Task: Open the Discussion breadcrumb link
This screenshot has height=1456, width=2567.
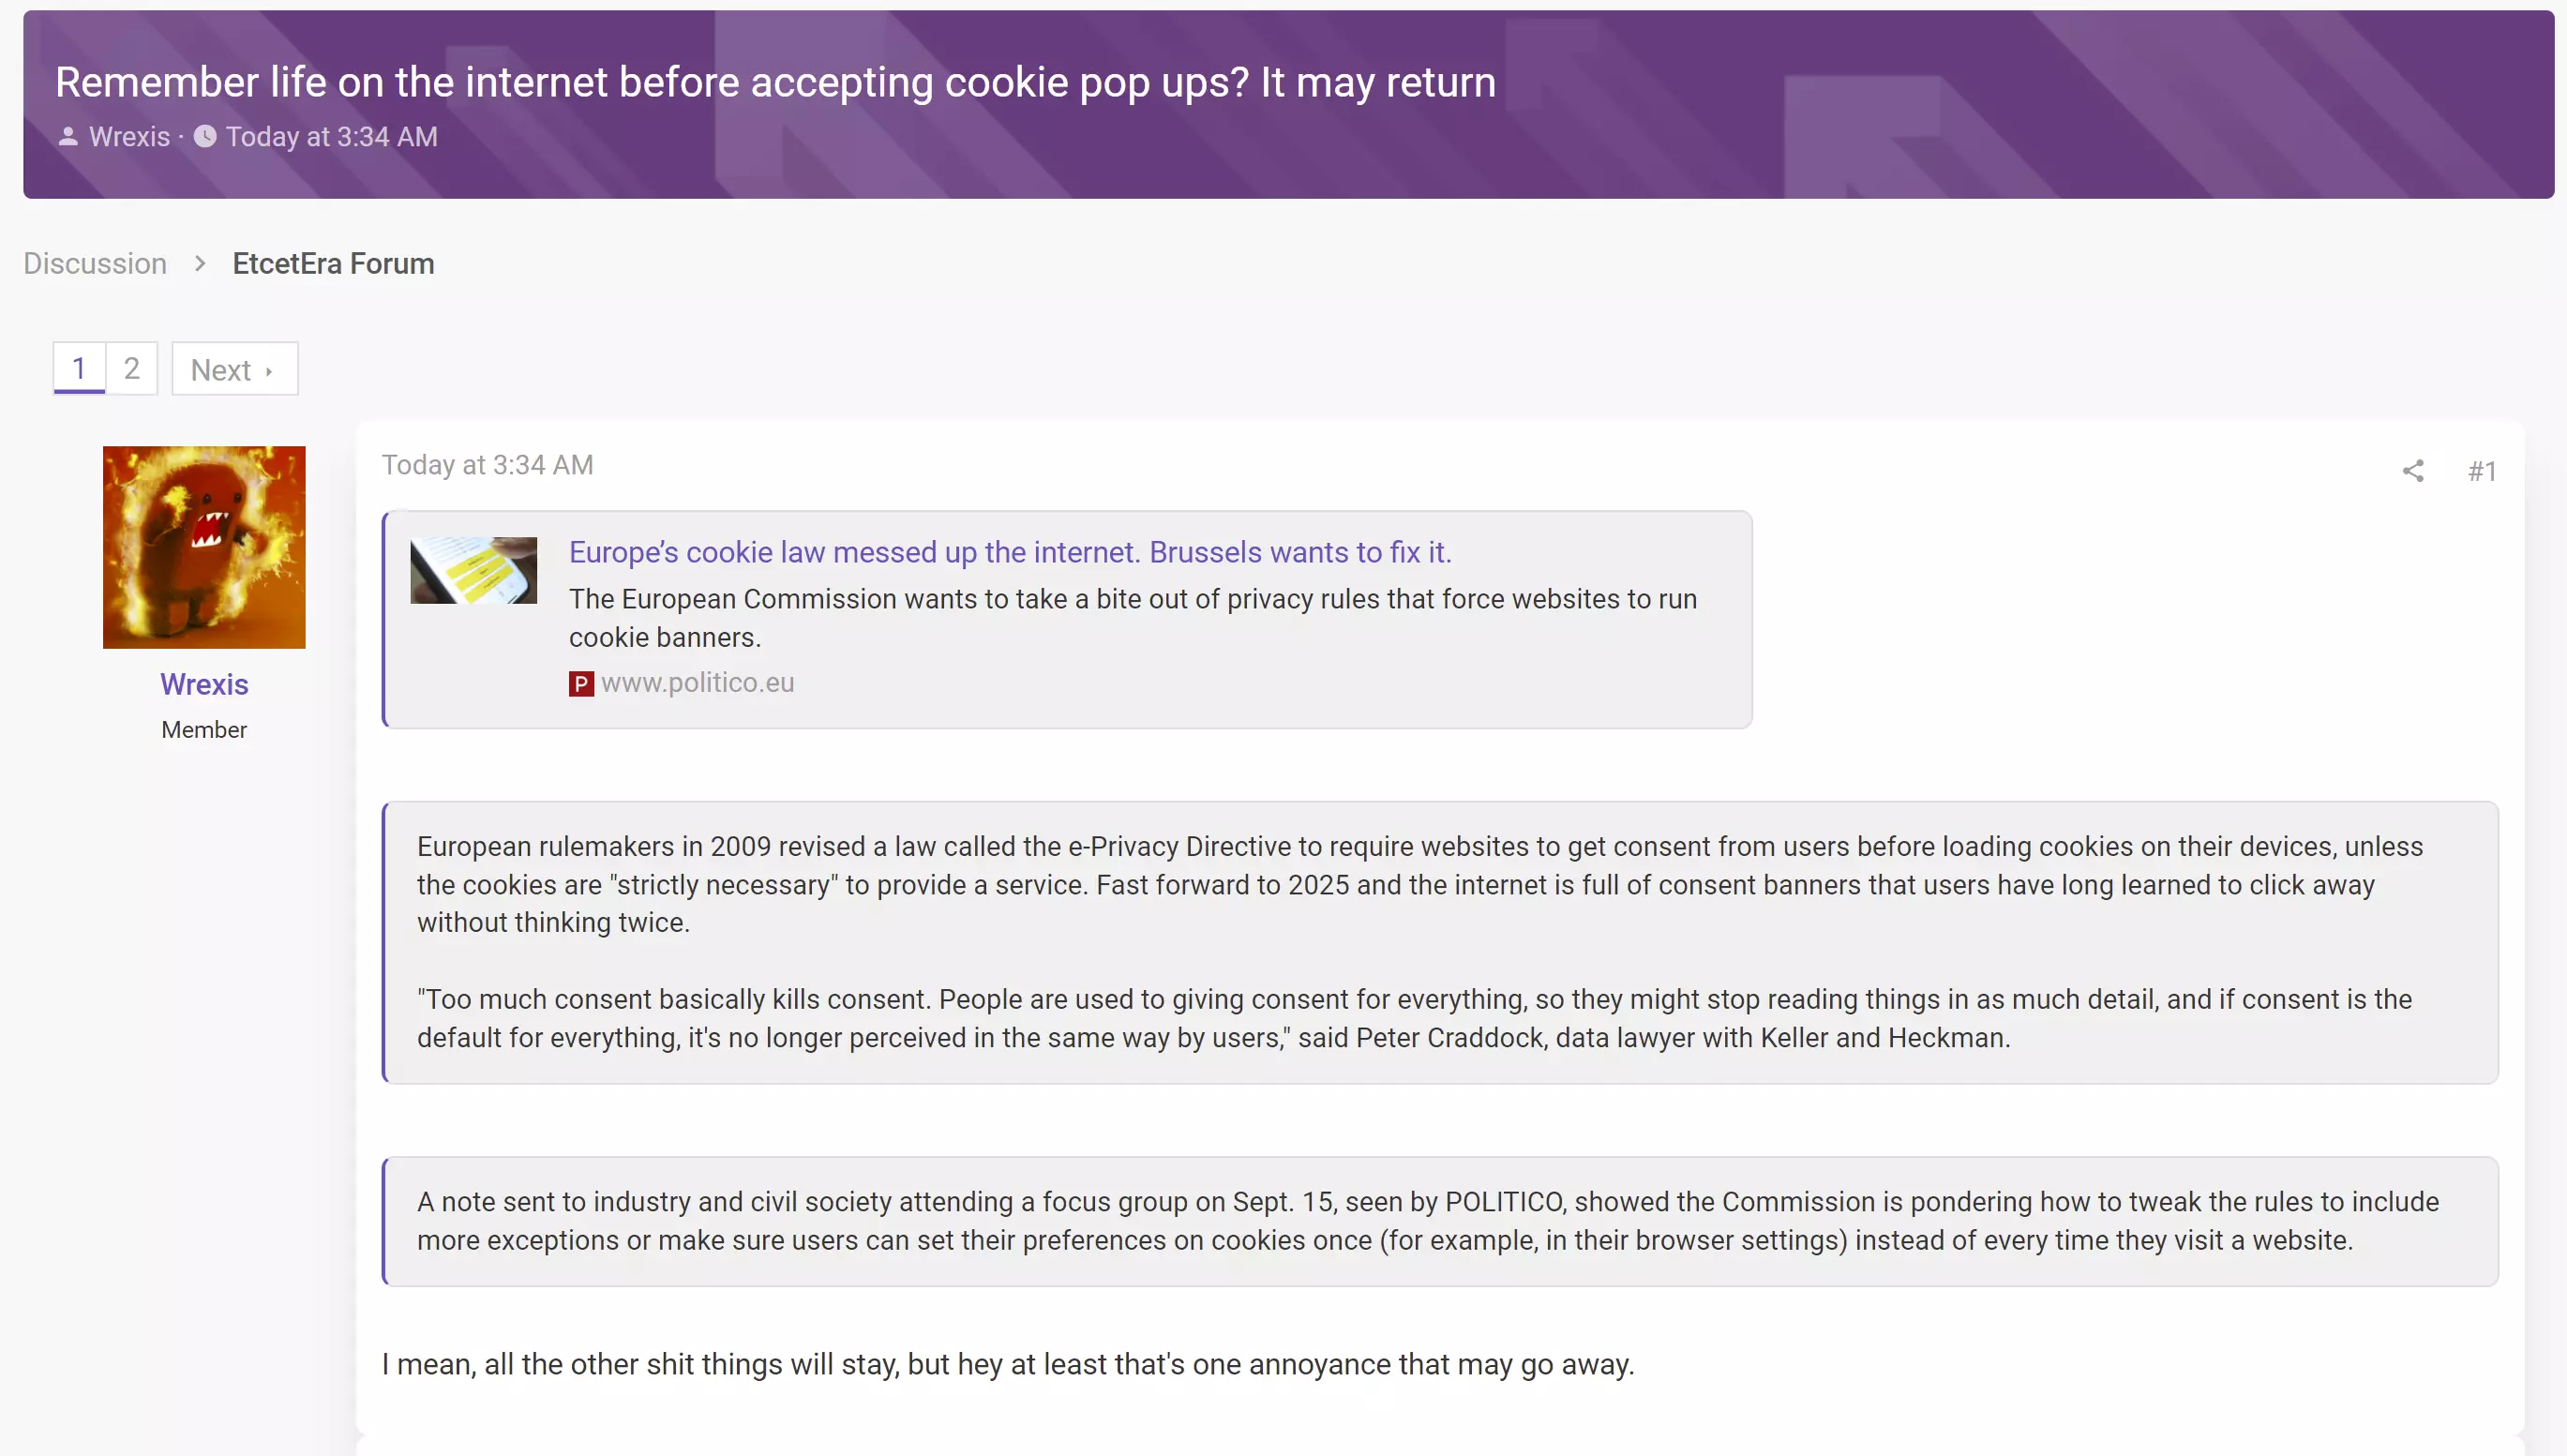Action: tap(95, 263)
